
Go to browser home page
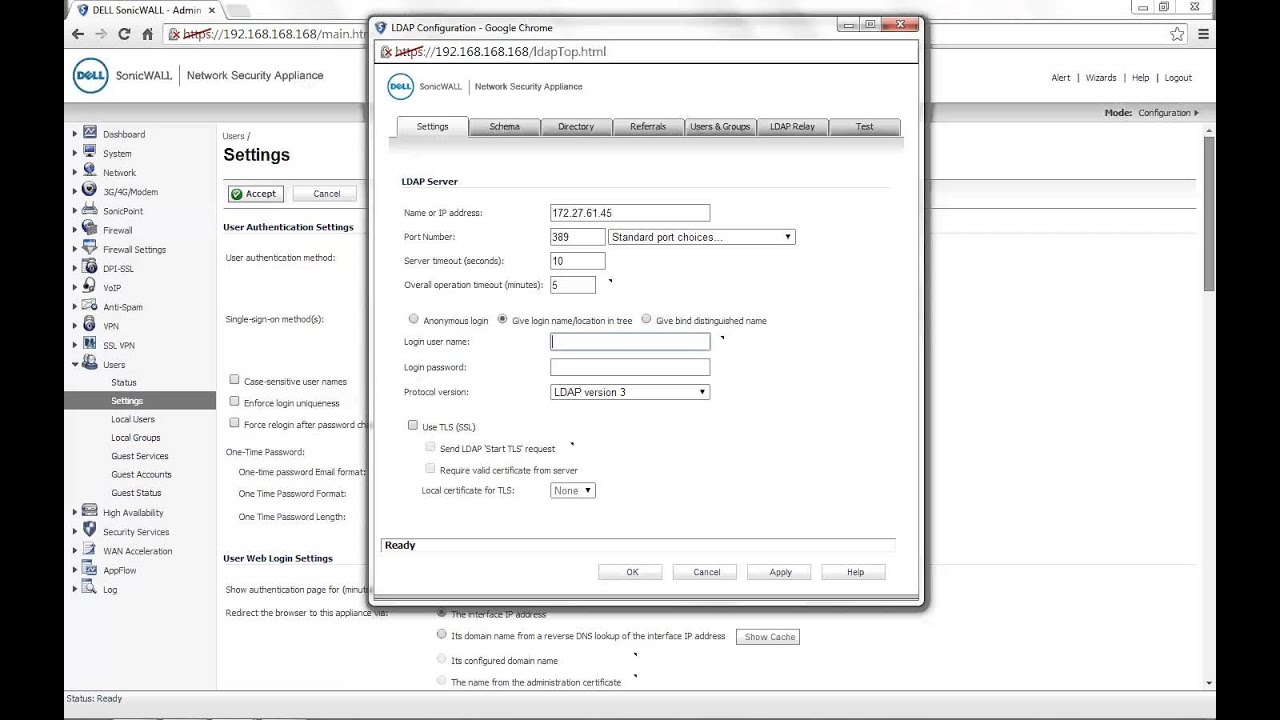(147, 34)
